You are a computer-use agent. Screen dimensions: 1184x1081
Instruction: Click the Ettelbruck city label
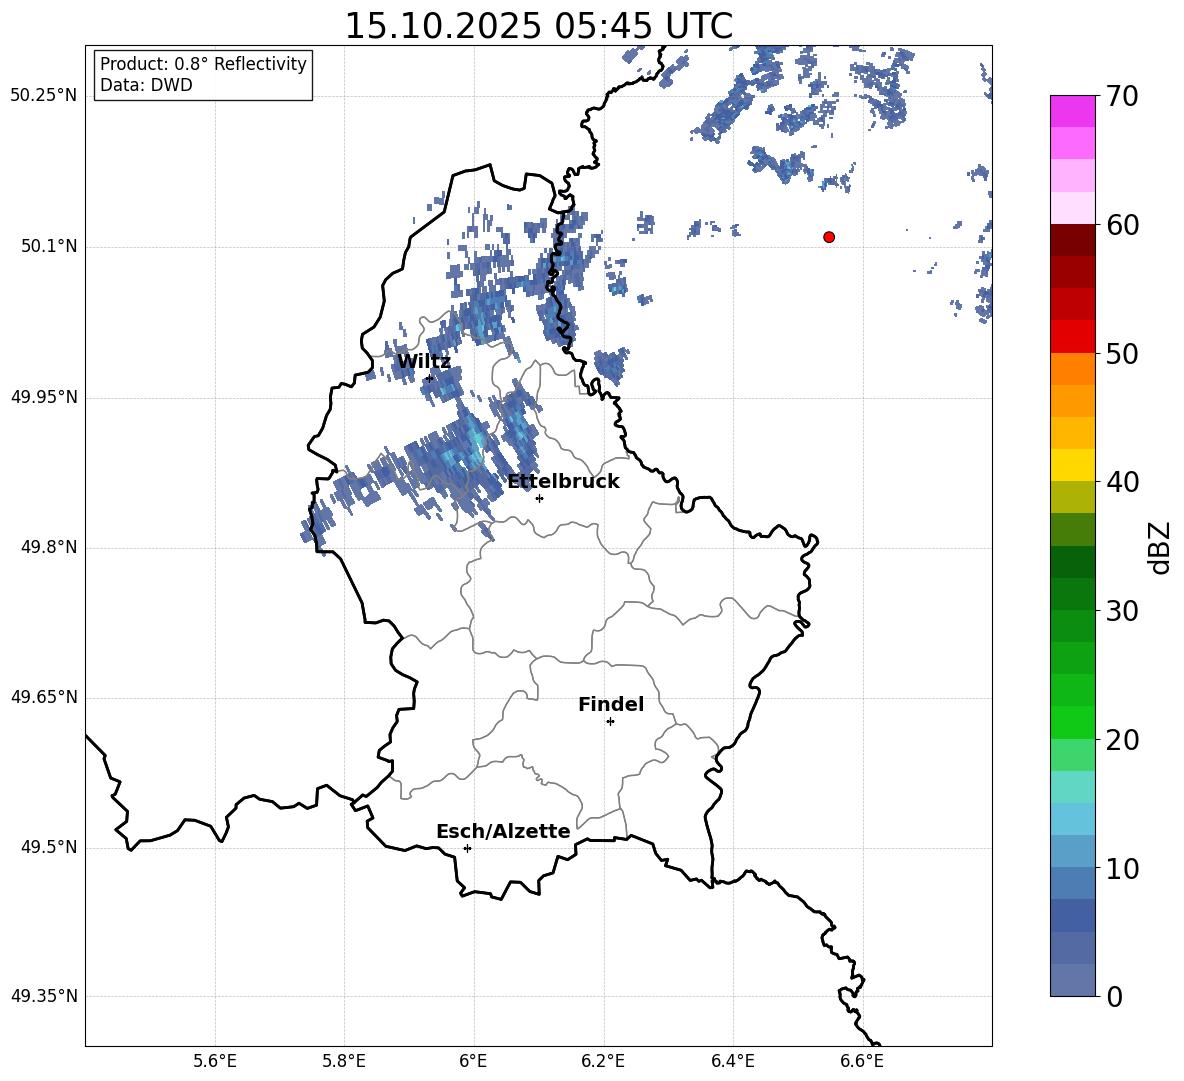tap(563, 482)
